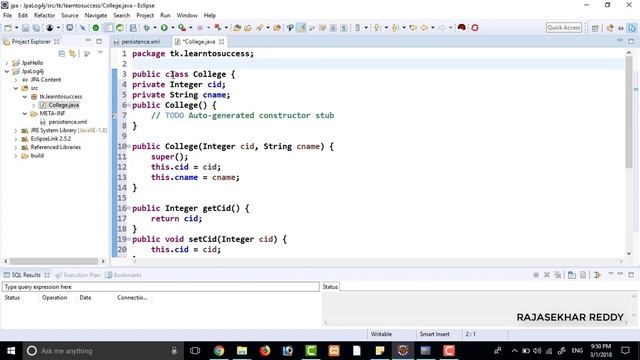The image size is (640, 360).
Task: Toggle Mark Occurrences highlighter icon
Action: (302, 28)
